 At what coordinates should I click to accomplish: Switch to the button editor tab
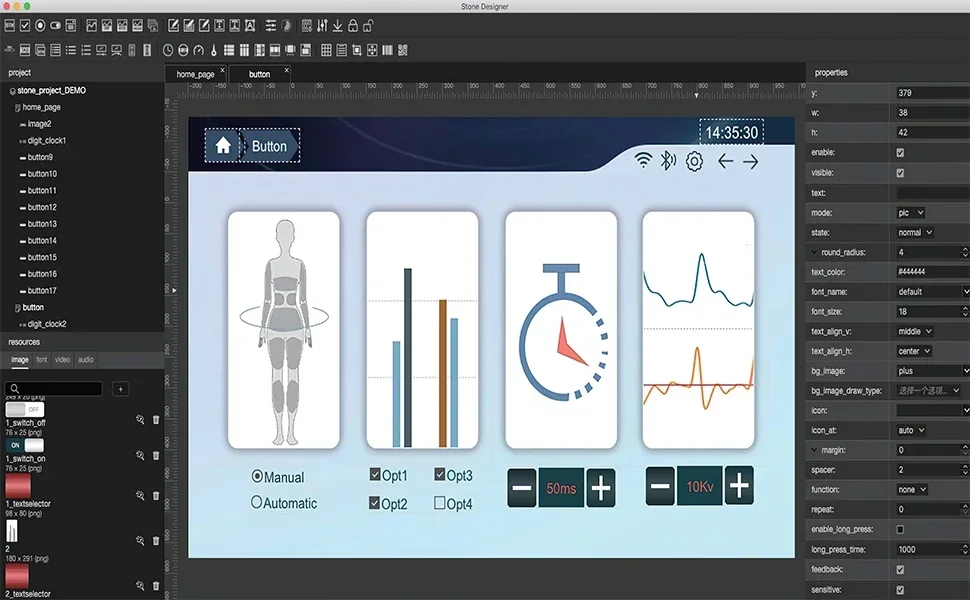coord(259,74)
